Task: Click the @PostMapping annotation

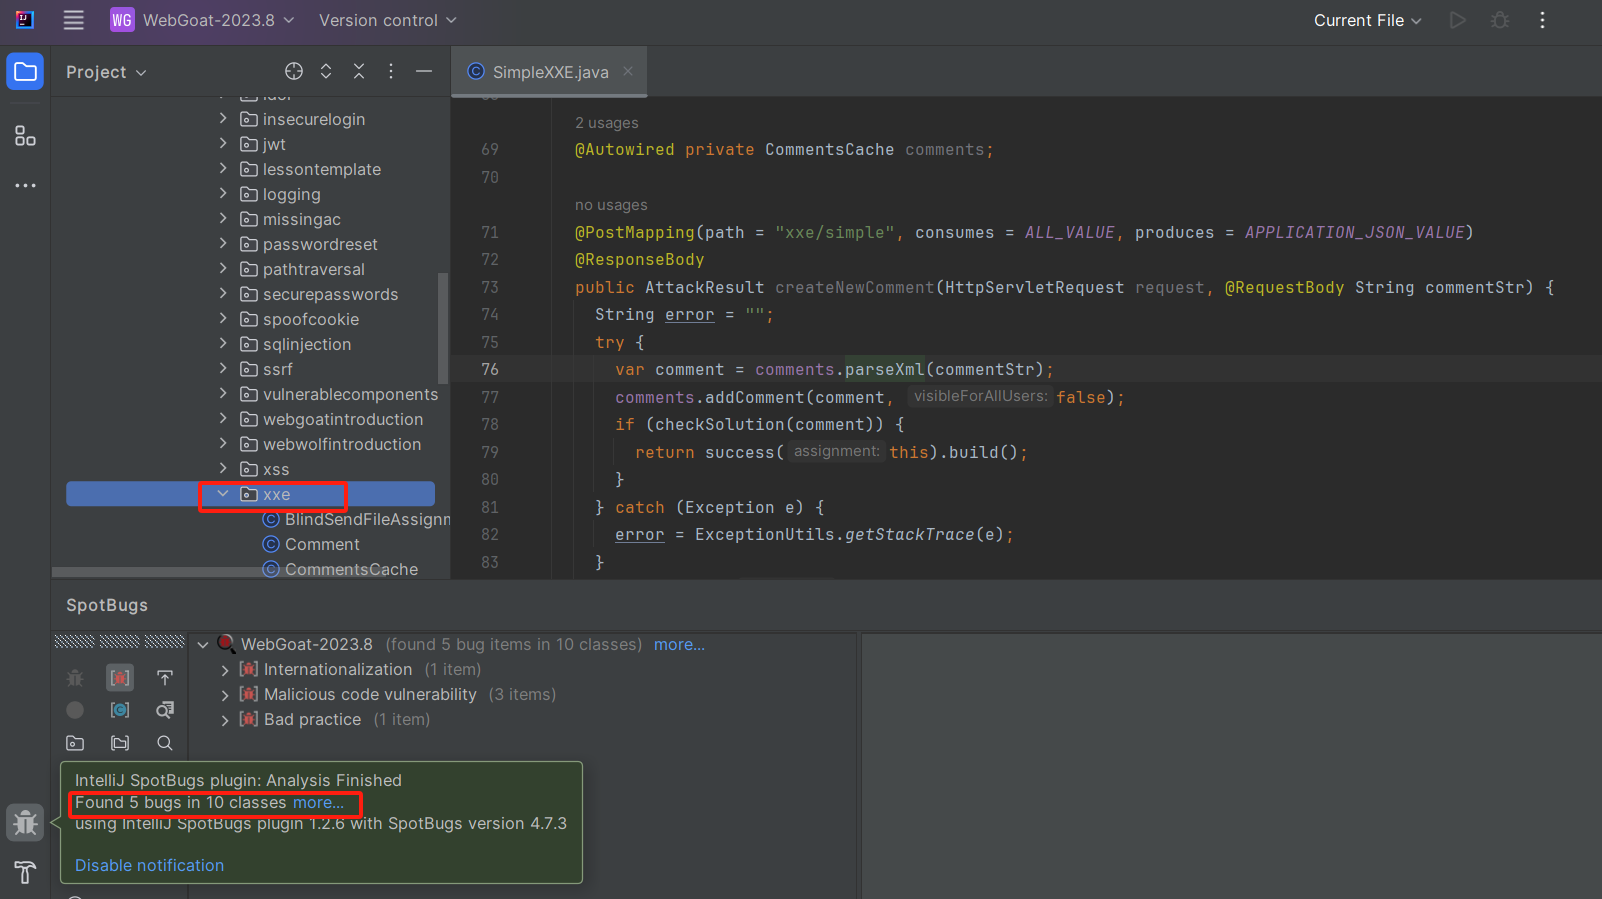Action: pos(634,232)
